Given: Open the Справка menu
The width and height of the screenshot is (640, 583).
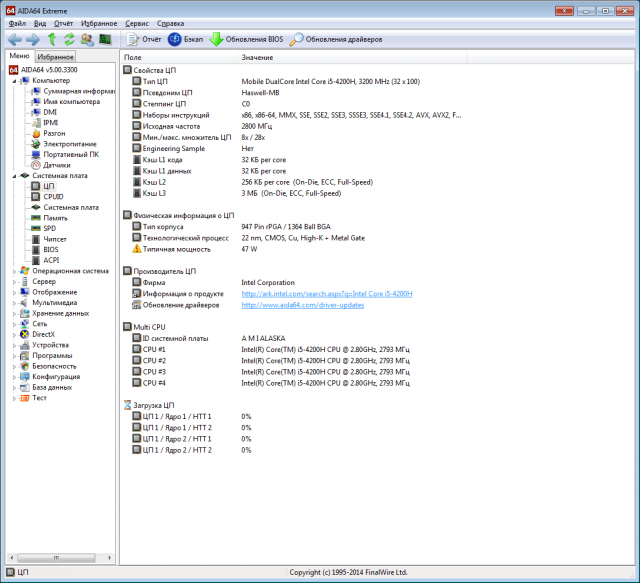Looking at the screenshot, I should pyautogui.click(x=171, y=24).
